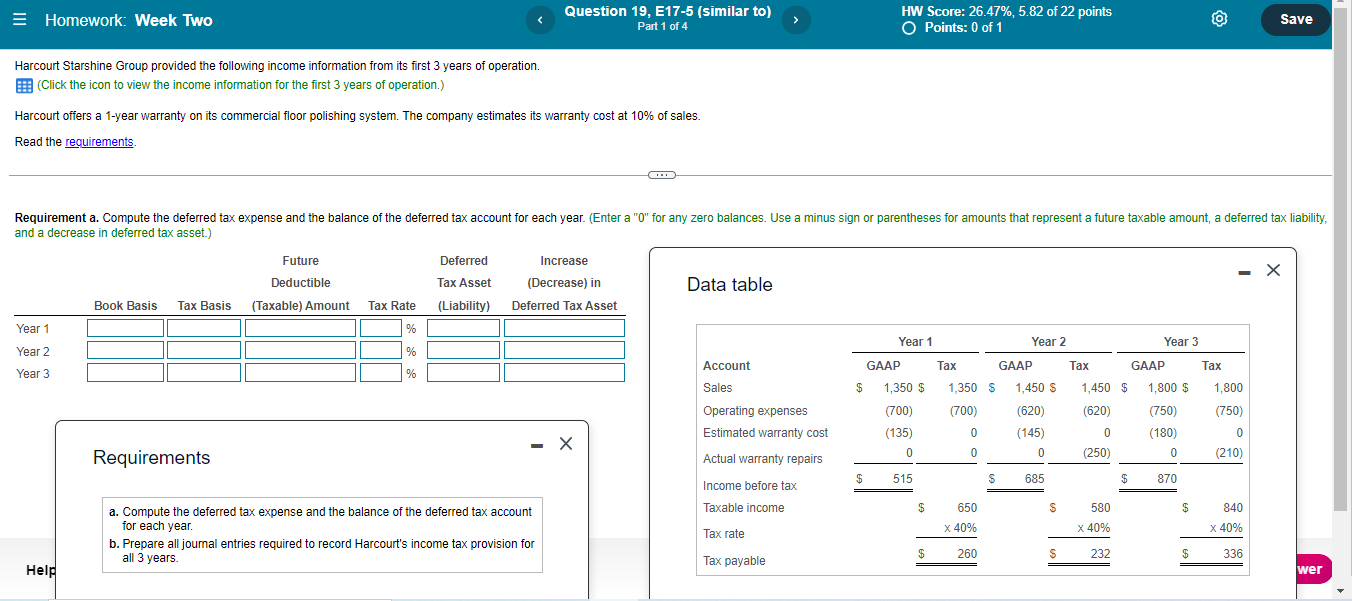Click Year 2 tax payable value 232
1352x601 pixels.
pos(1100,554)
